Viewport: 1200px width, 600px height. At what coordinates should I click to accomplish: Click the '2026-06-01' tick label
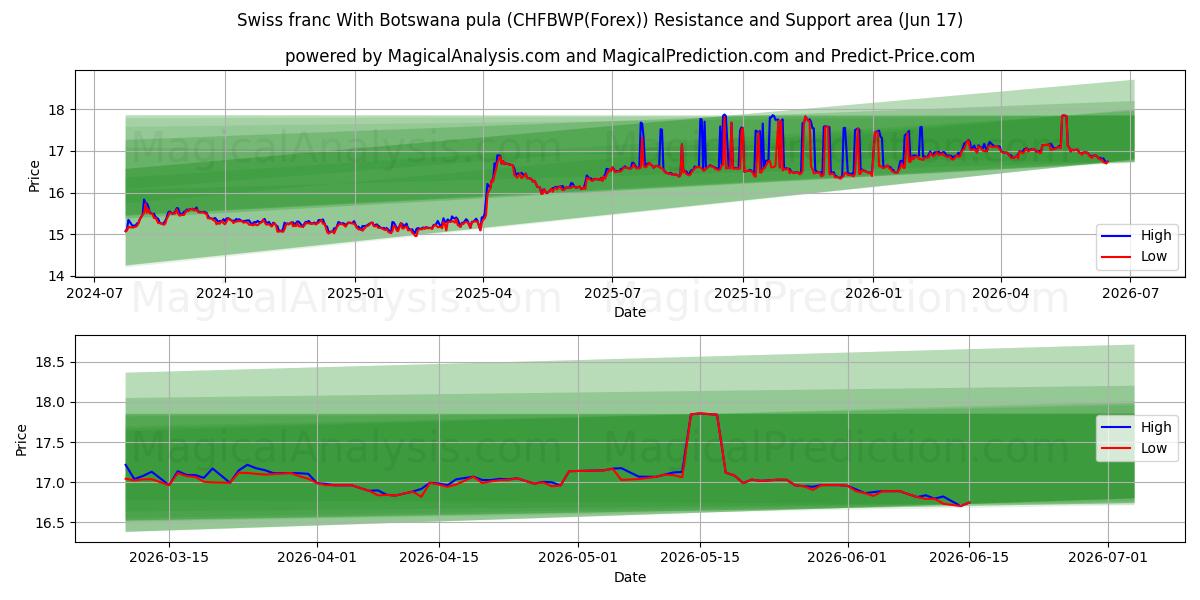pyautogui.click(x=848, y=560)
